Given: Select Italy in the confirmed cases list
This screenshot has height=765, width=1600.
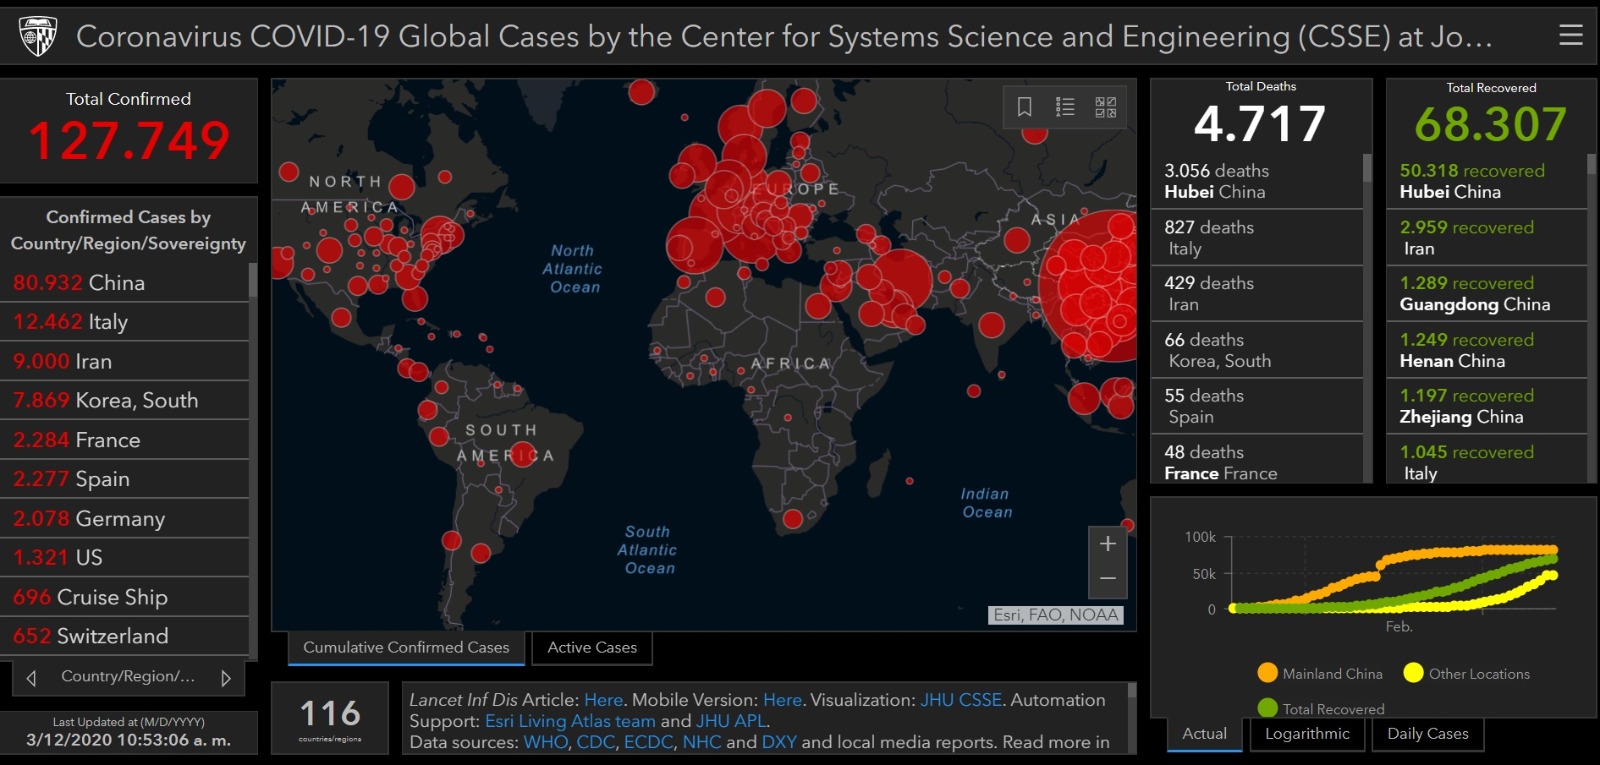Looking at the screenshot, I should [124, 322].
